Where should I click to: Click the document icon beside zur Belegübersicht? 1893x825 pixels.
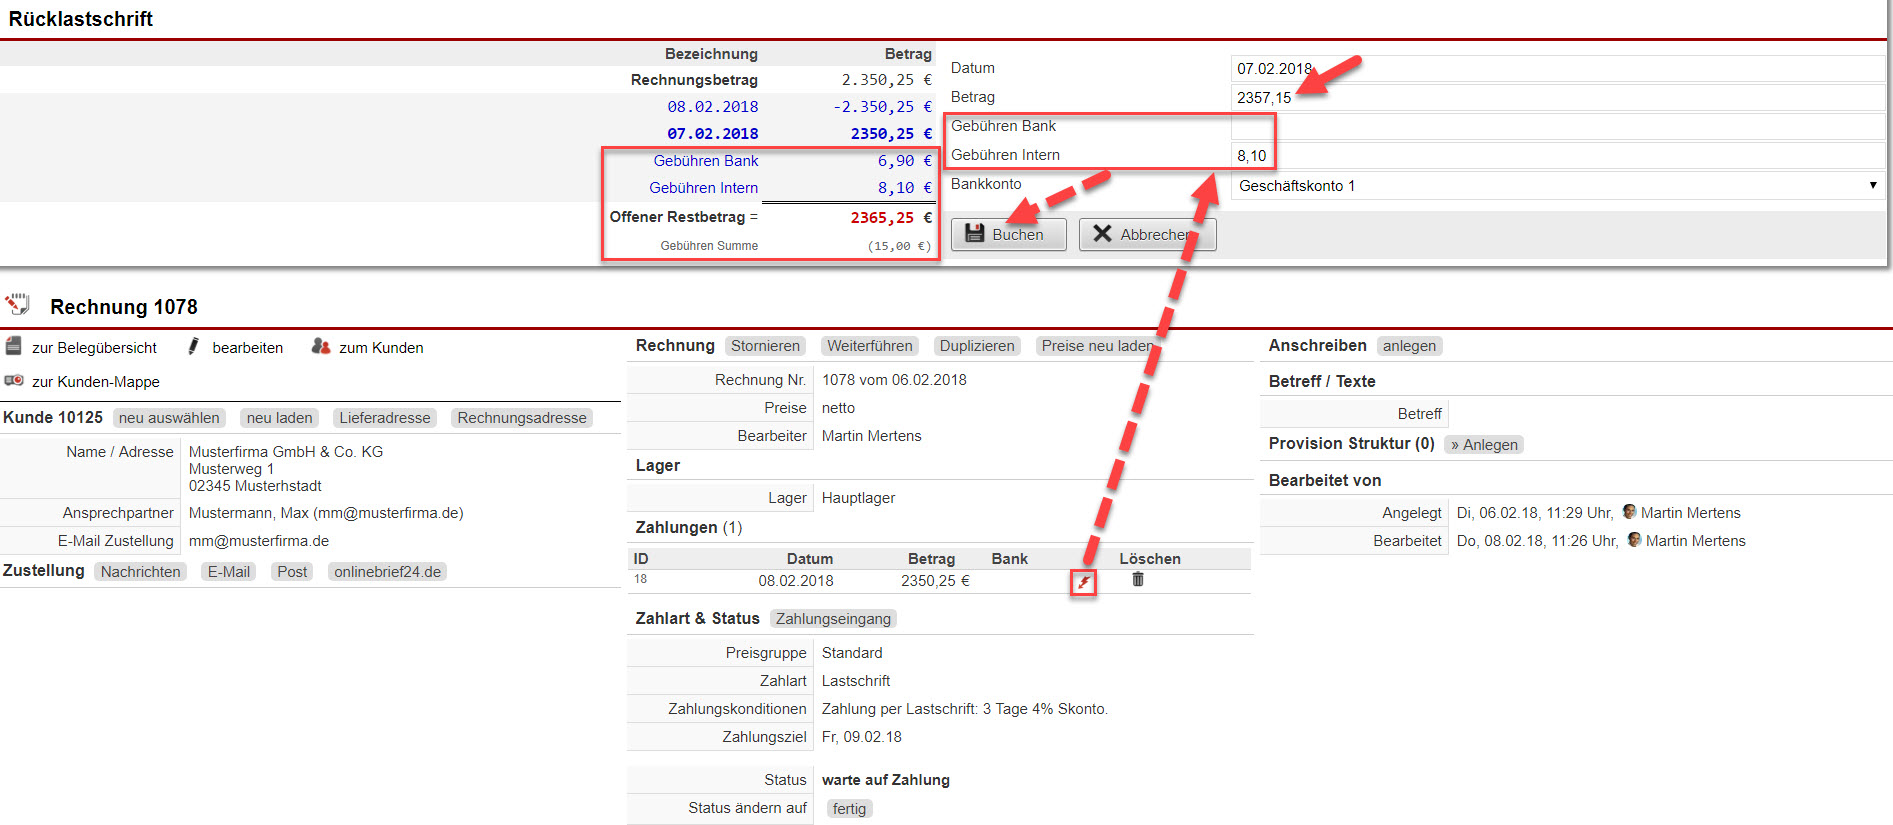14,347
